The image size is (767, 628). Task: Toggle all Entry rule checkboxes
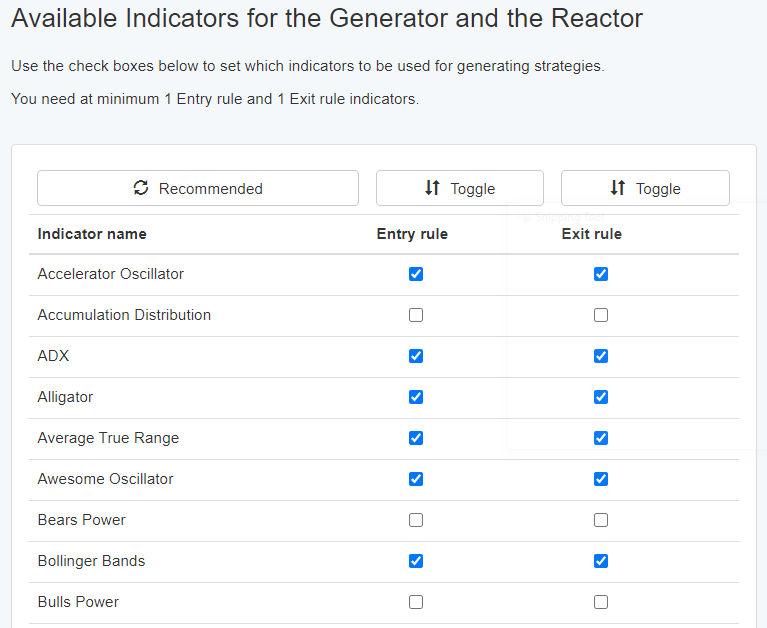tap(459, 188)
